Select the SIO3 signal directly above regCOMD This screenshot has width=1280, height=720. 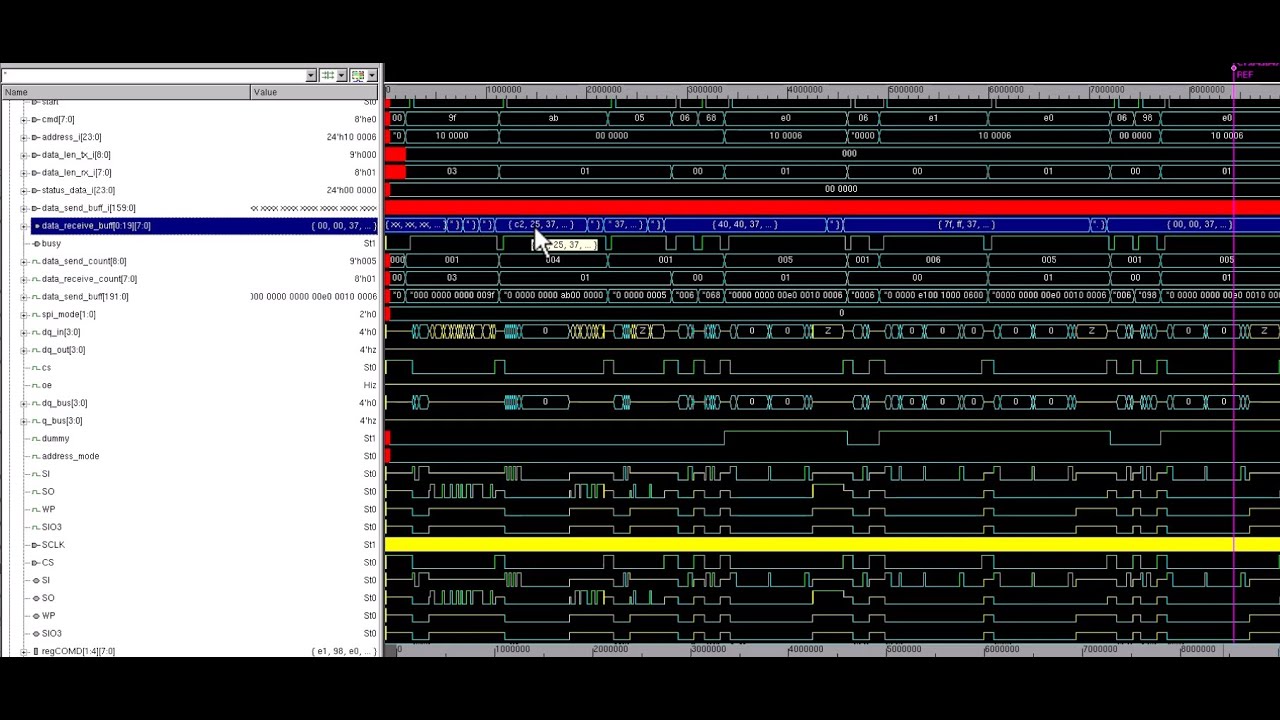tap(51, 633)
